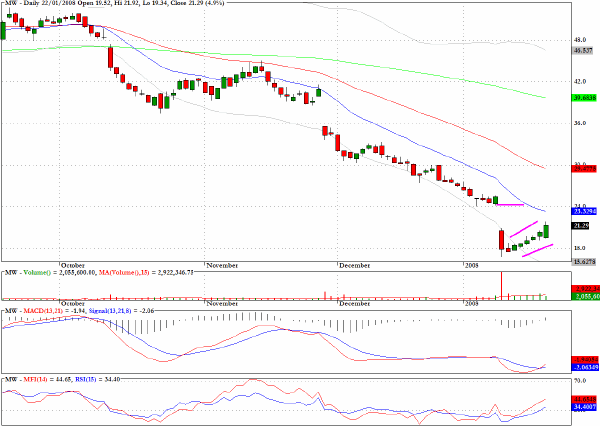600x426 pixels.
Task: Click November label beneath the price chart
Action: point(222,265)
